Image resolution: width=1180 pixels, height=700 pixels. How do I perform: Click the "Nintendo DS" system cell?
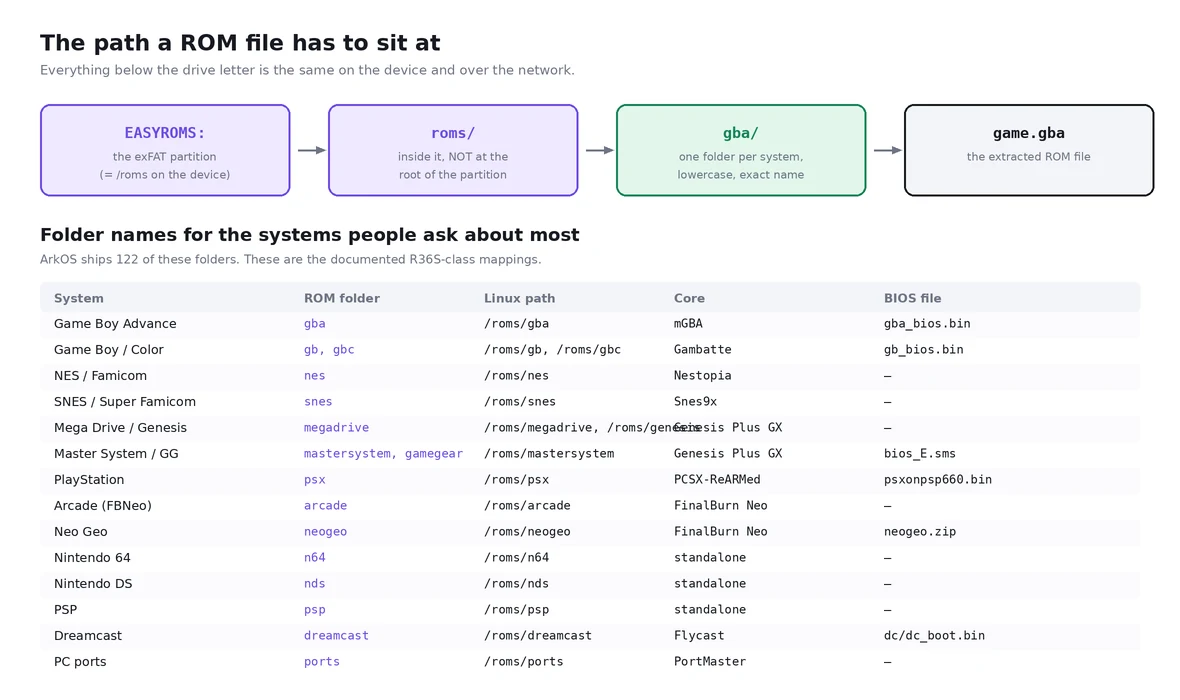coord(93,584)
